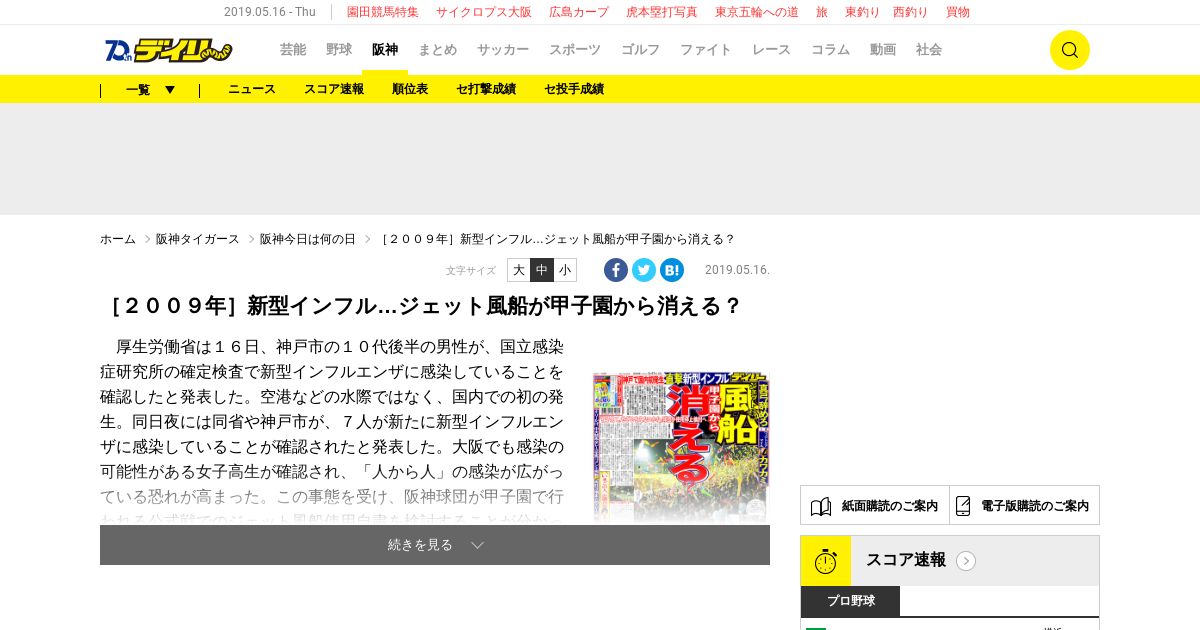Open 旅 top link
1200x630 pixels.
click(x=822, y=12)
